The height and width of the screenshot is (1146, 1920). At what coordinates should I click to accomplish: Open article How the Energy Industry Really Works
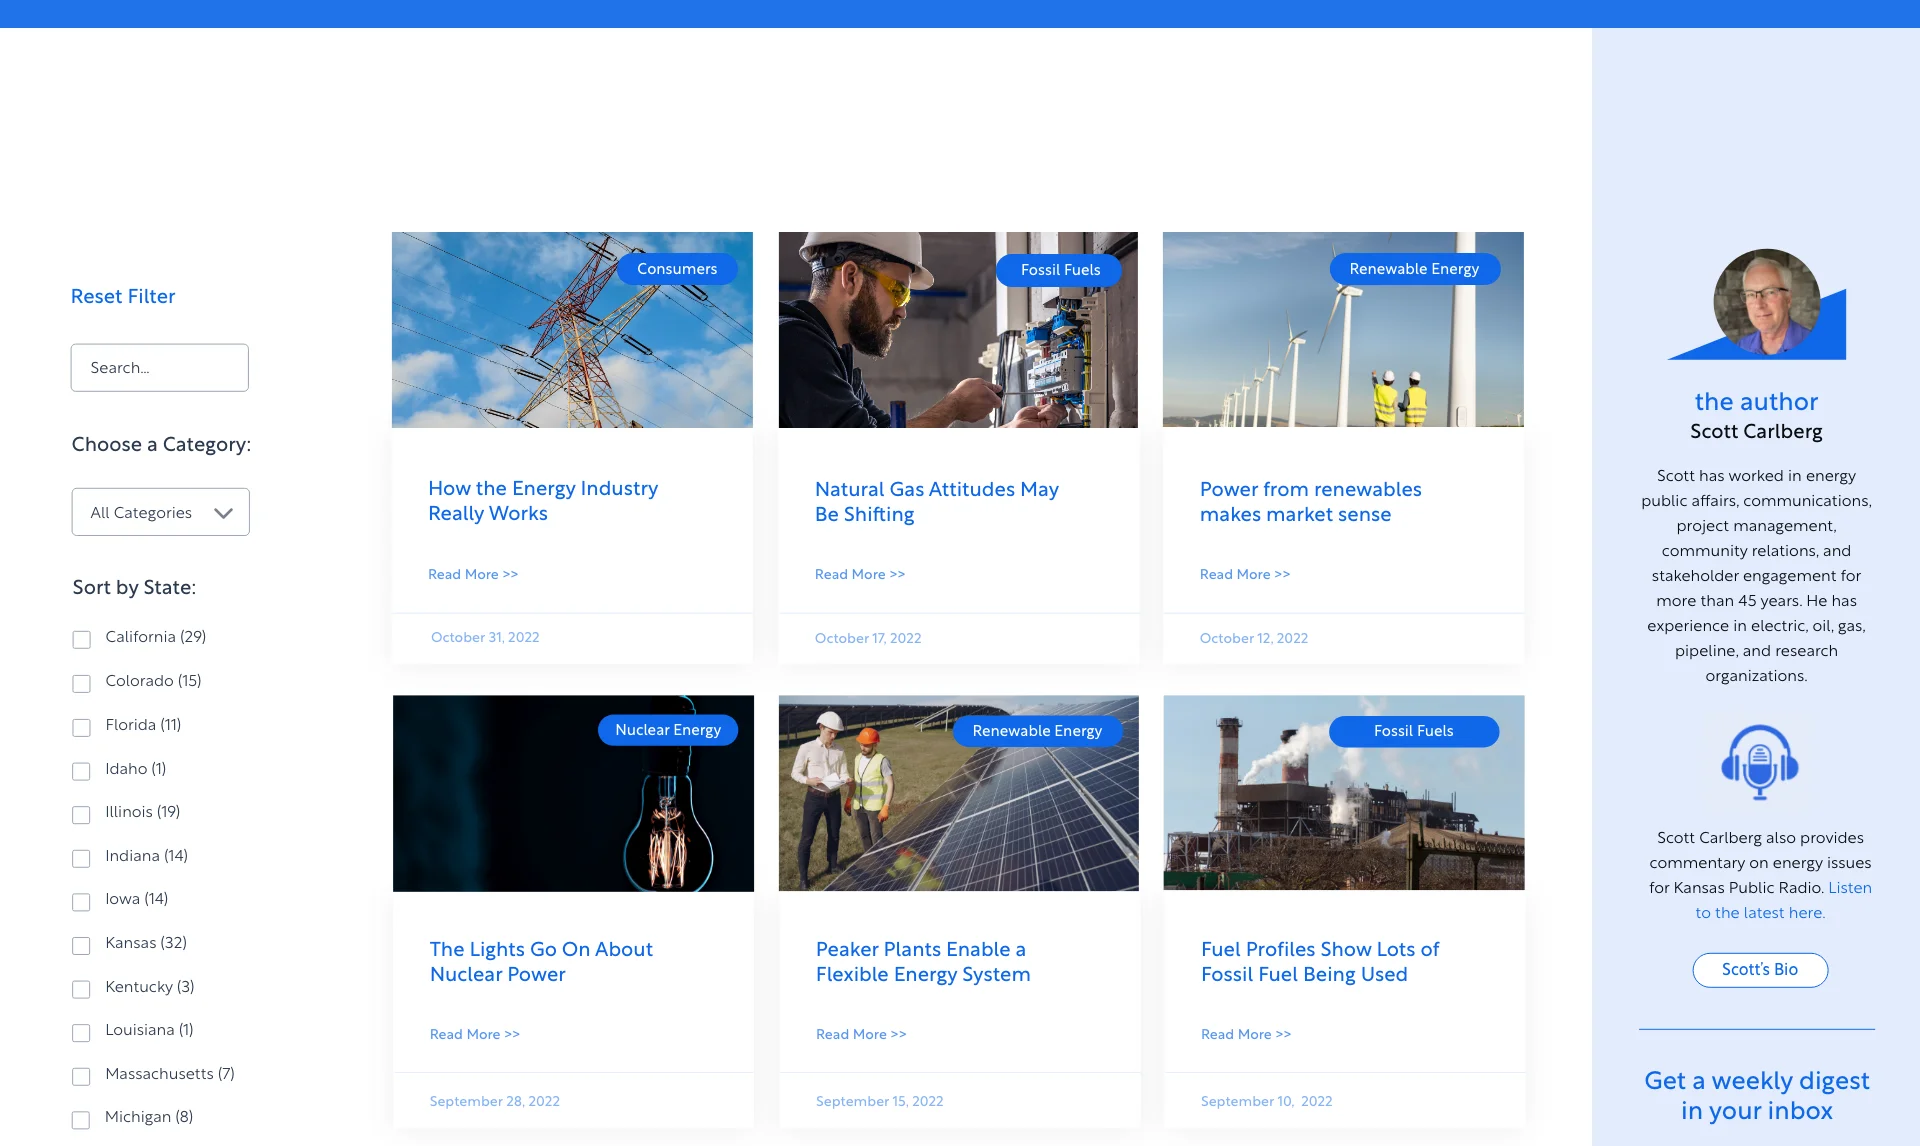[x=543, y=501]
